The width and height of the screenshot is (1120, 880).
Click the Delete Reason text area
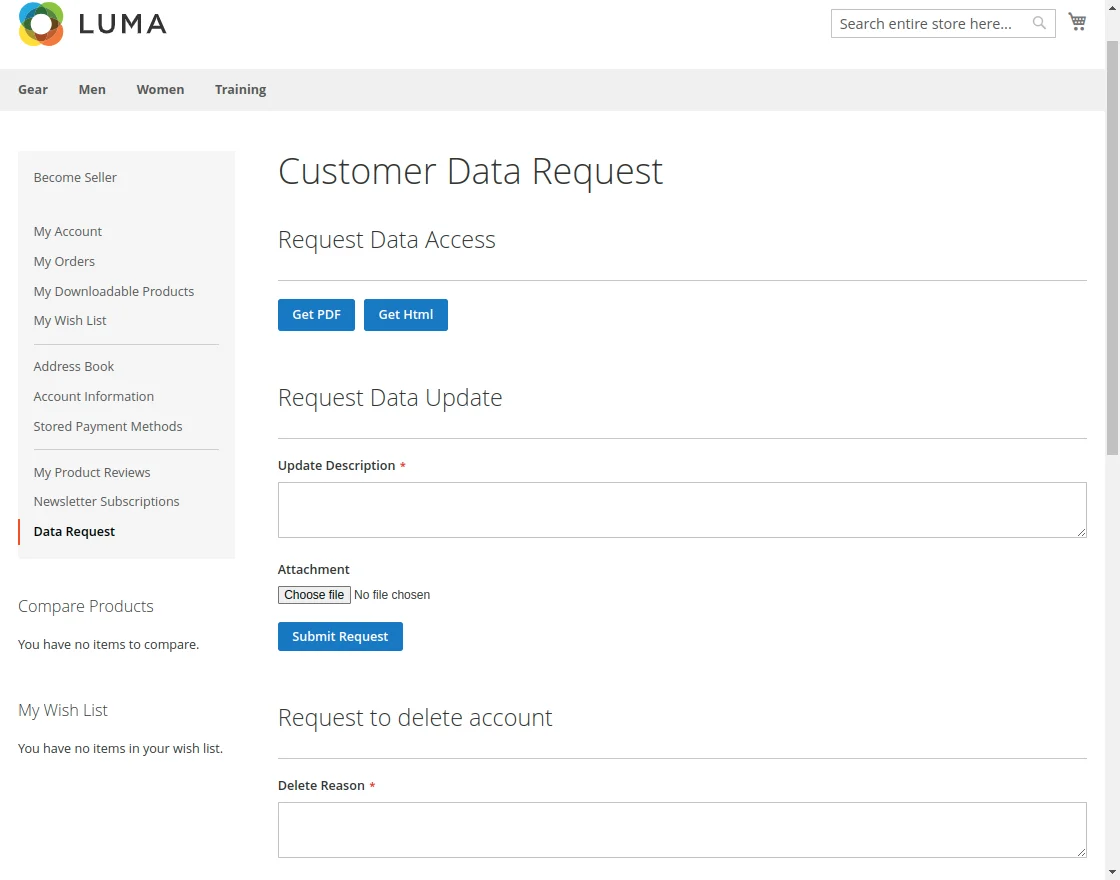pos(681,829)
